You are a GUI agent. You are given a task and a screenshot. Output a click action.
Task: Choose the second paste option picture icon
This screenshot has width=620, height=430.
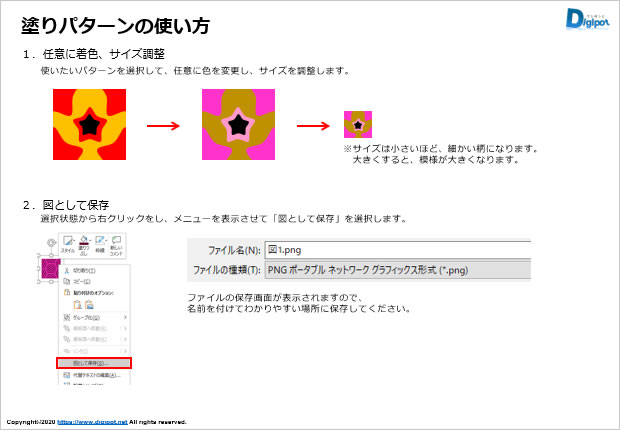[89, 304]
